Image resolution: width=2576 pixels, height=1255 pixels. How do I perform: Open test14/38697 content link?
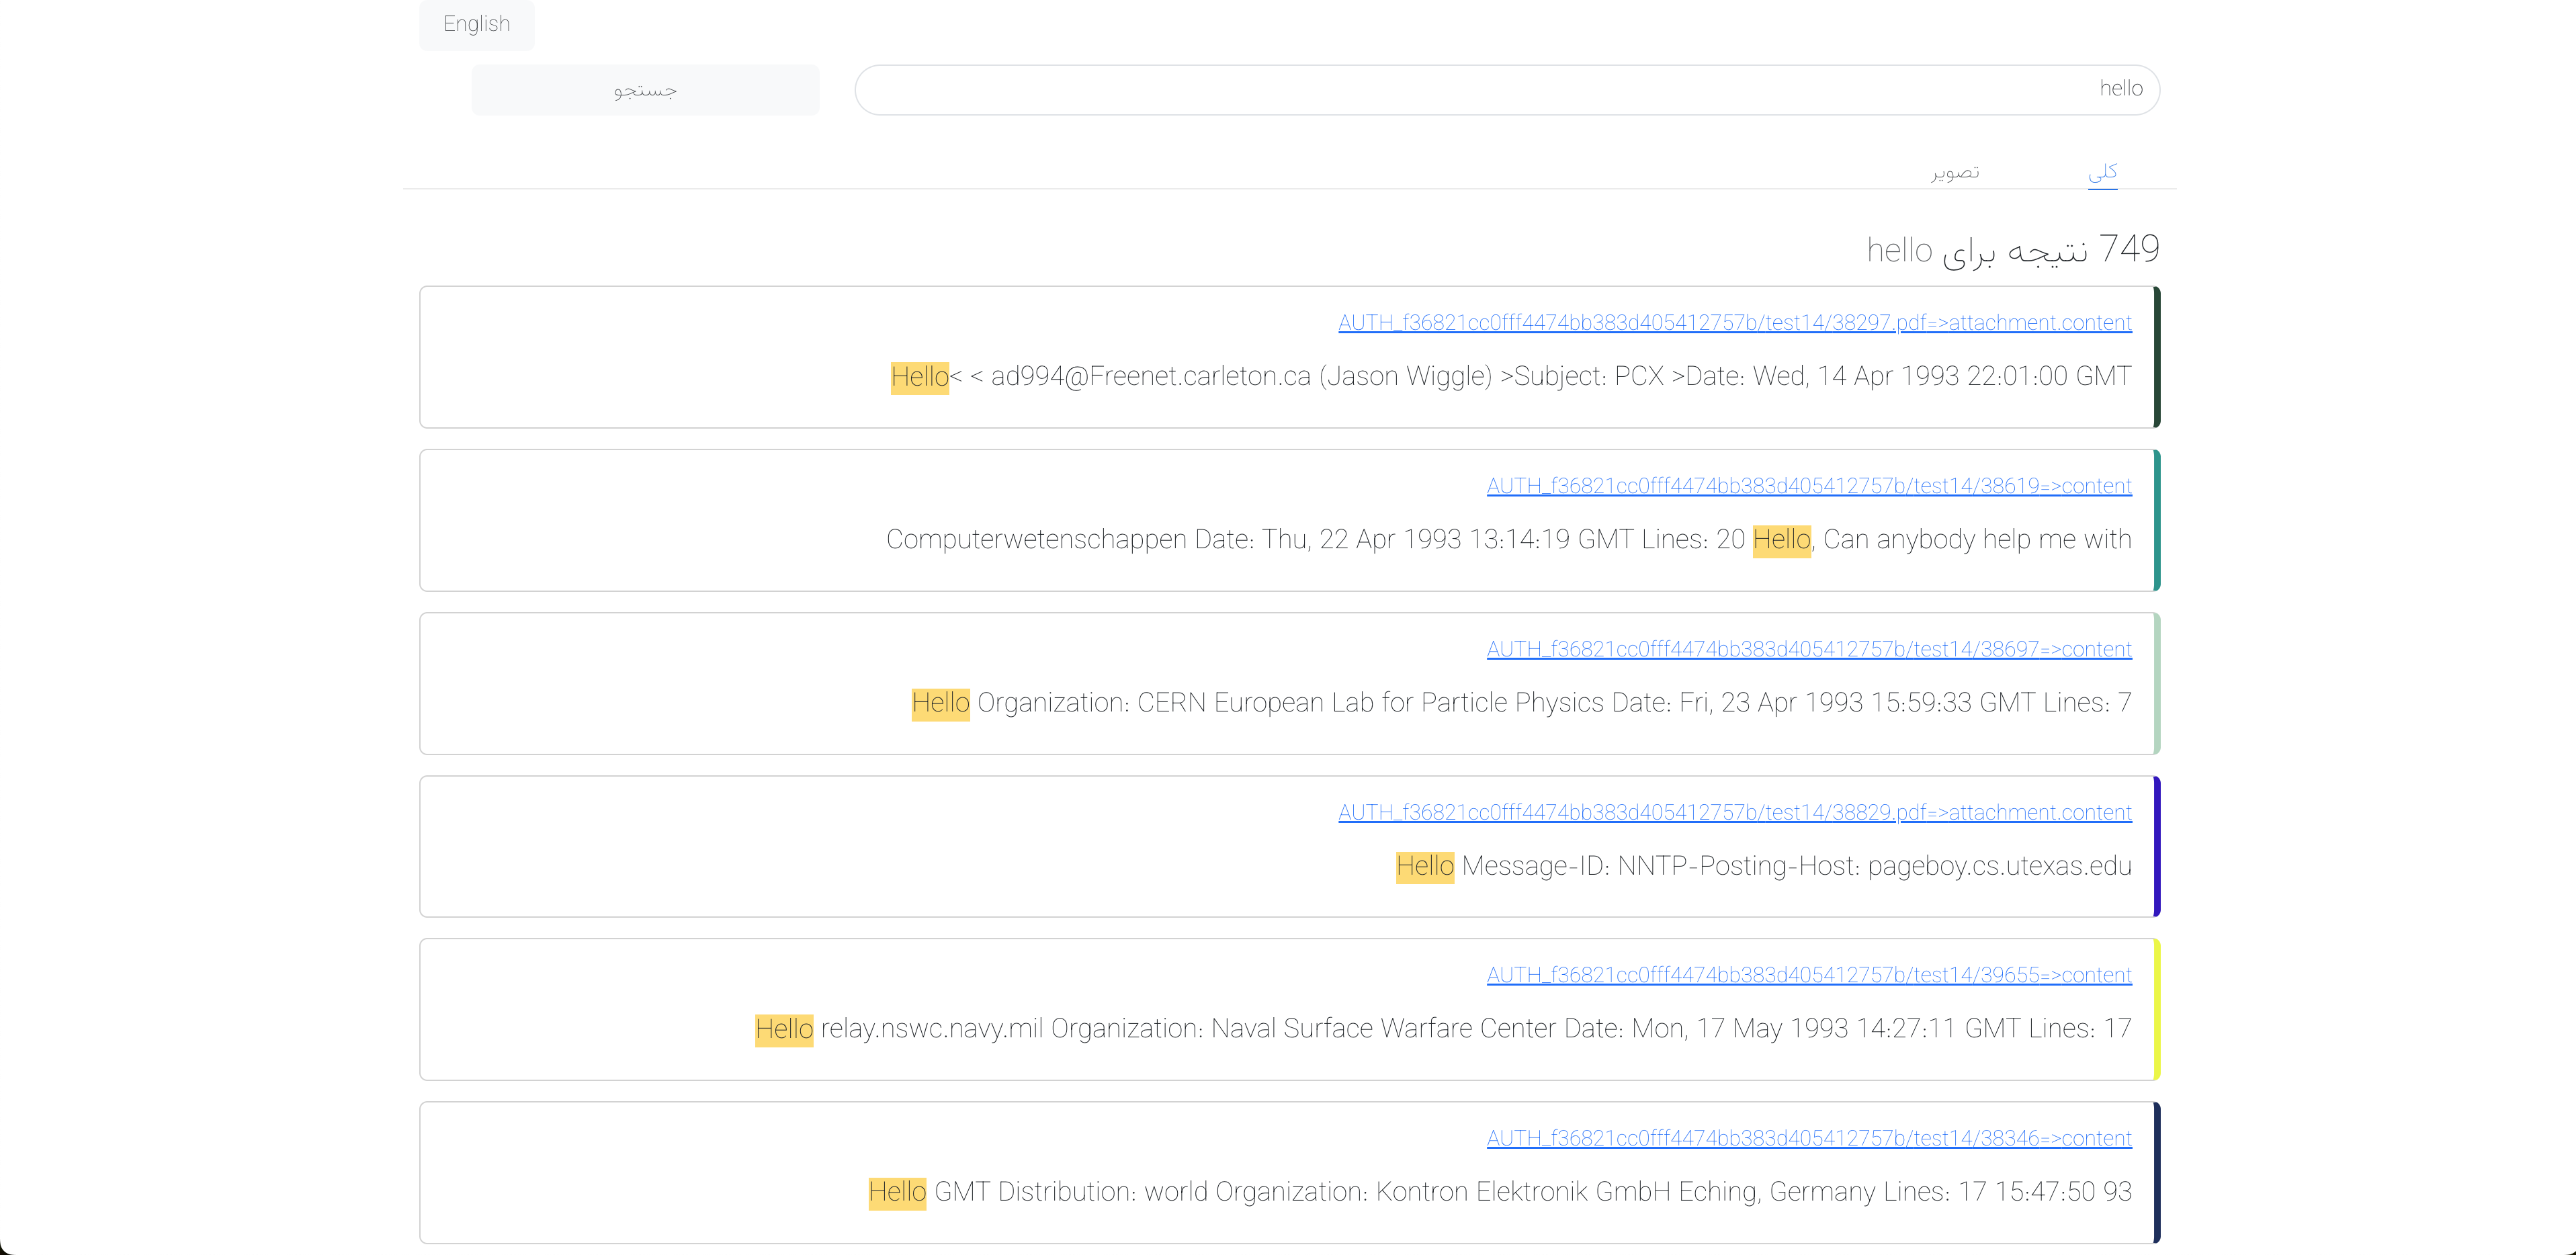pyautogui.click(x=1808, y=649)
